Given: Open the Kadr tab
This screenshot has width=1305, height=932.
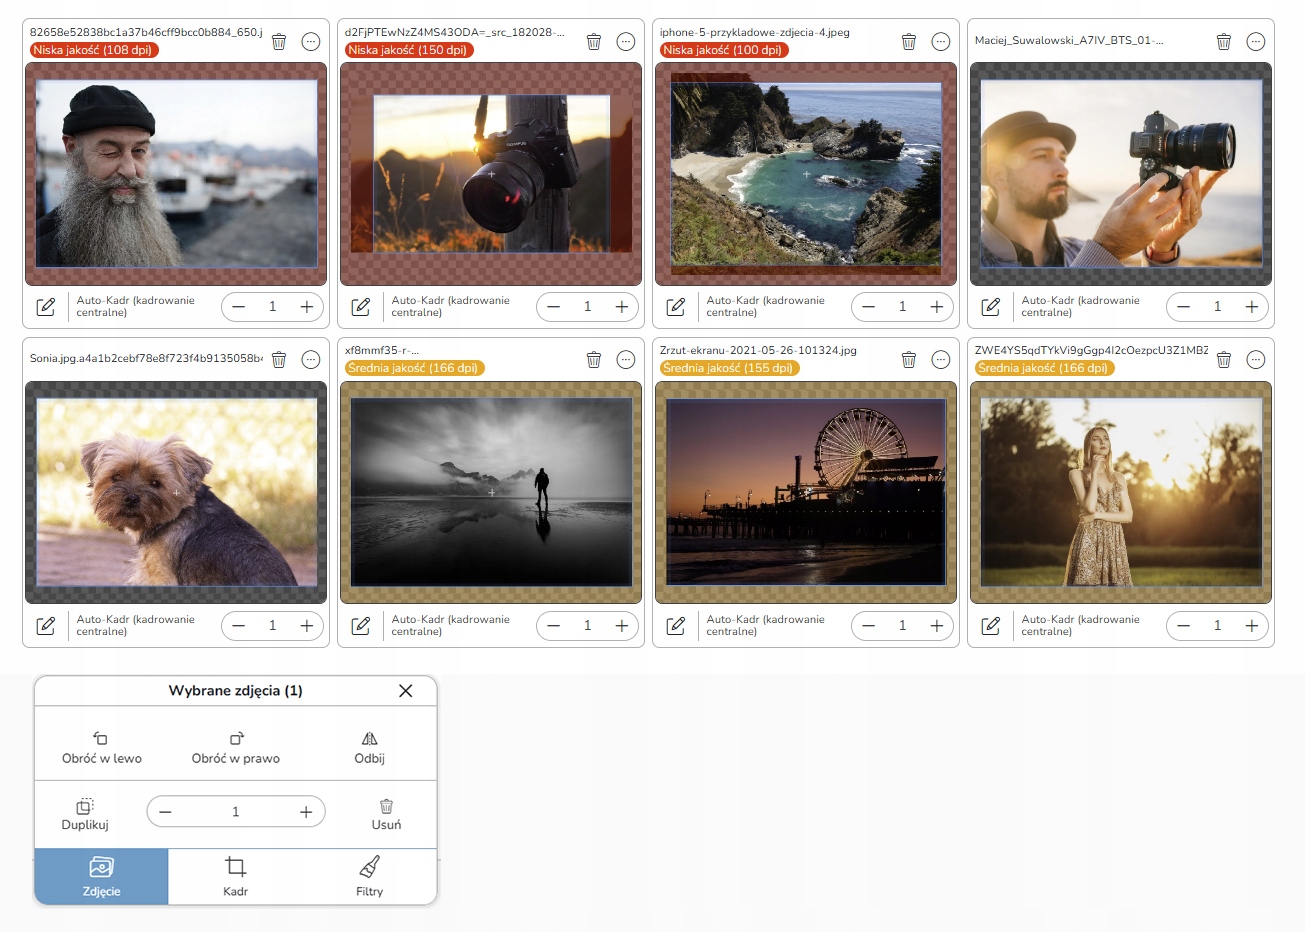Looking at the screenshot, I should tap(236, 877).
